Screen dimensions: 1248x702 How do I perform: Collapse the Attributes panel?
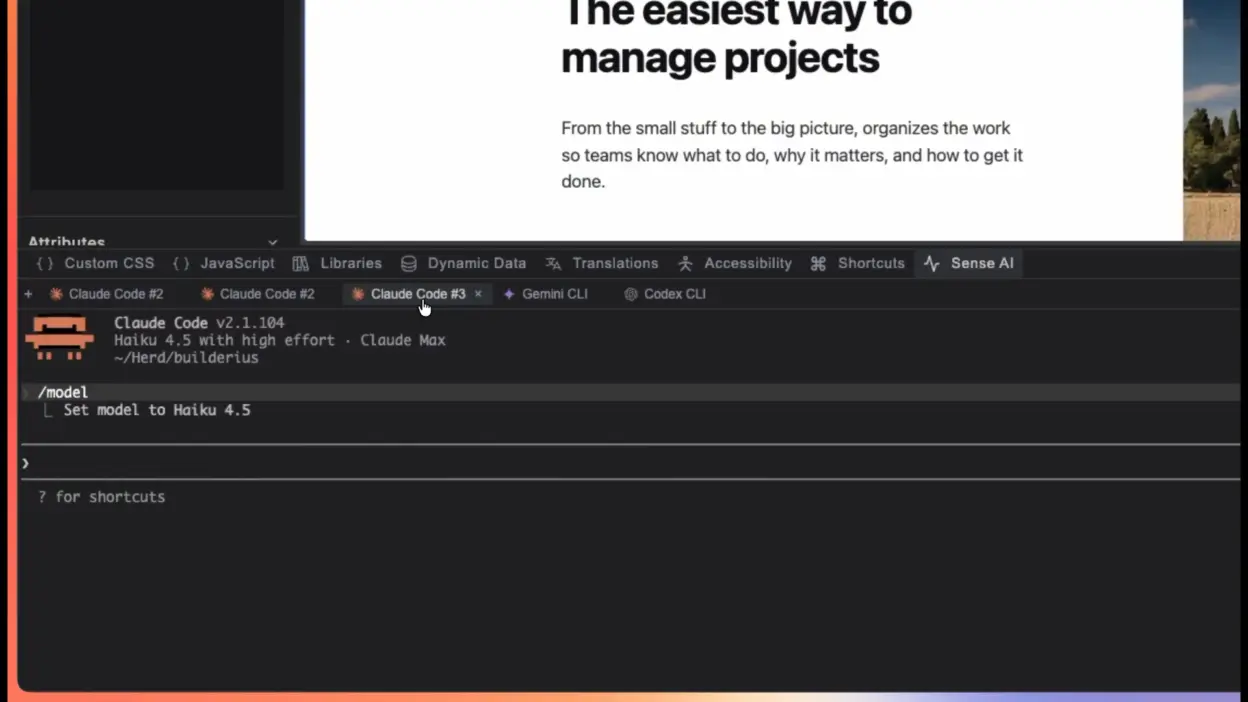(271, 241)
